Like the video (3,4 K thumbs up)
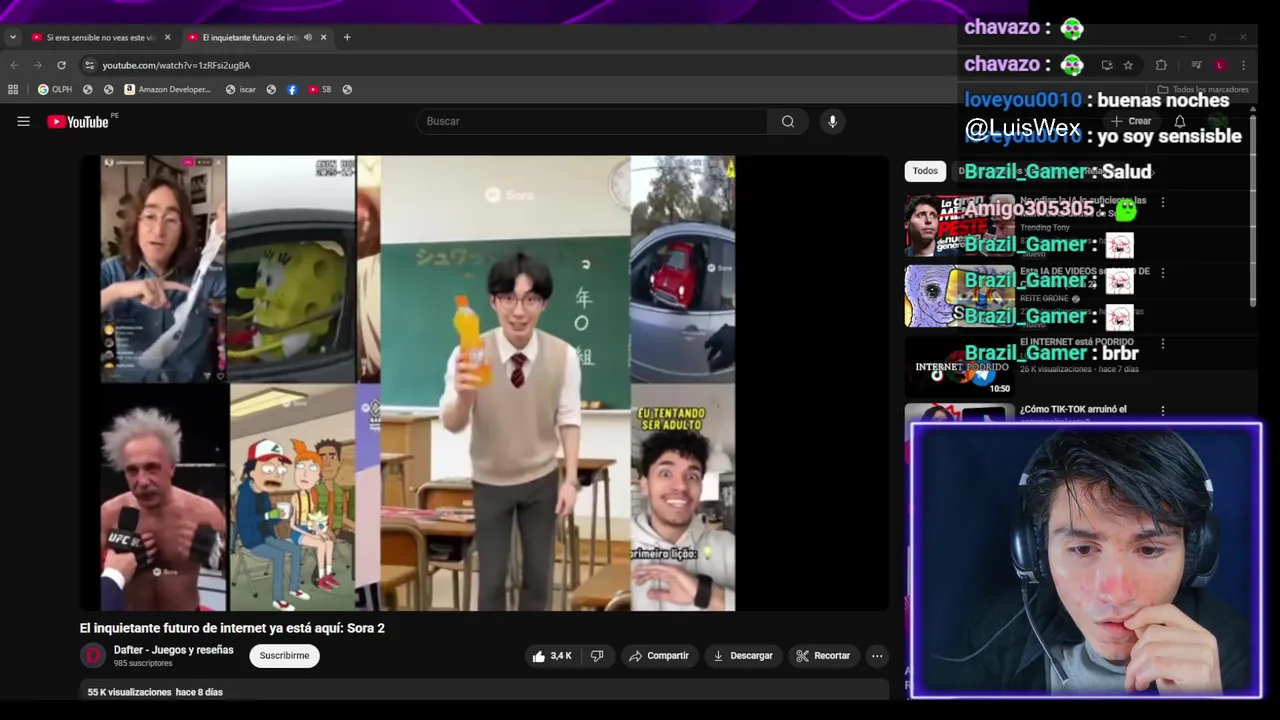The image size is (1280, 720). 551,656
